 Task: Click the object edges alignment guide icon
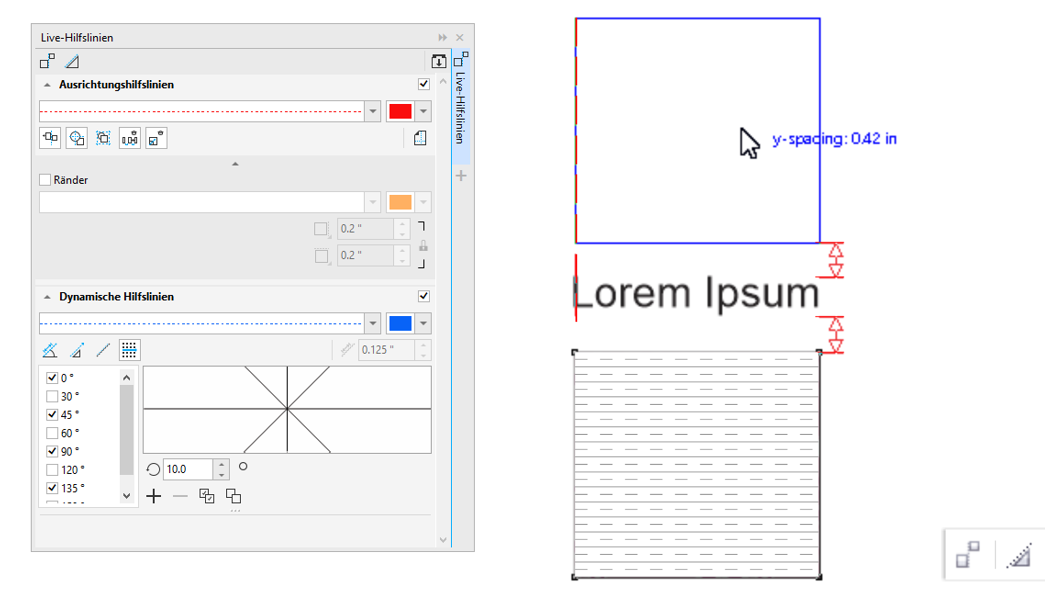coord(50,139)
